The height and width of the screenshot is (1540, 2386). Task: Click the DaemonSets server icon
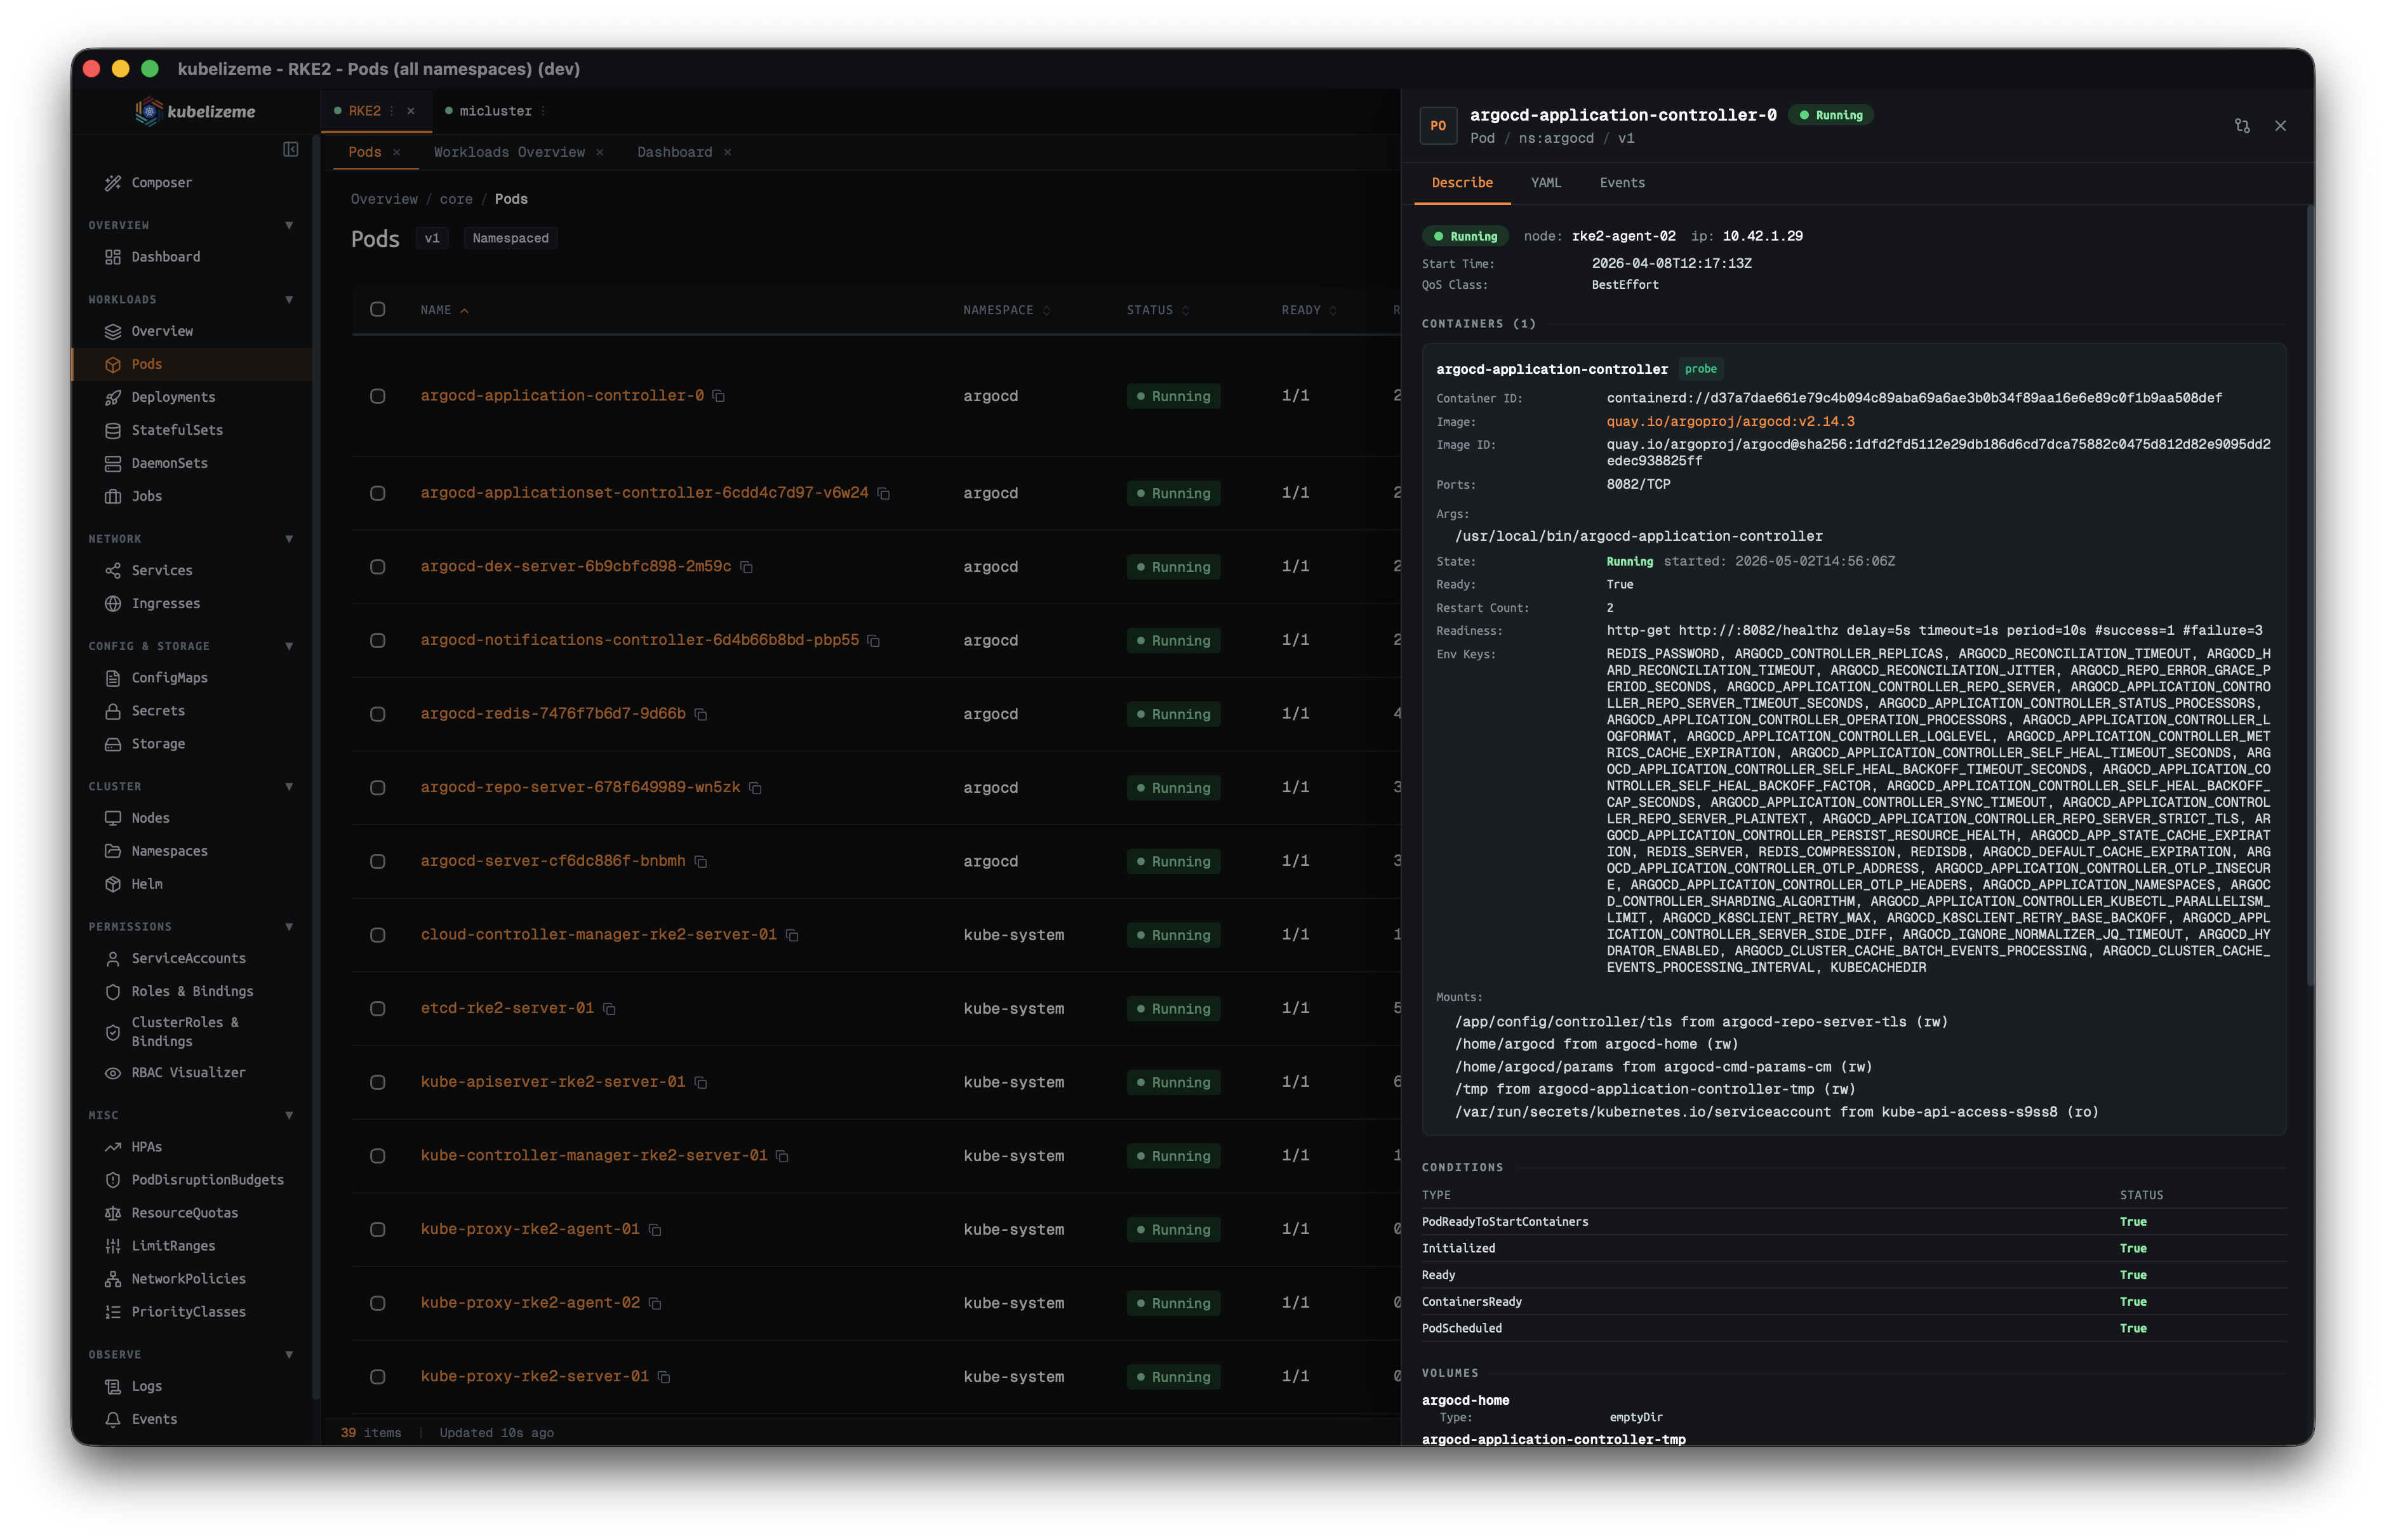coord(113,463)
